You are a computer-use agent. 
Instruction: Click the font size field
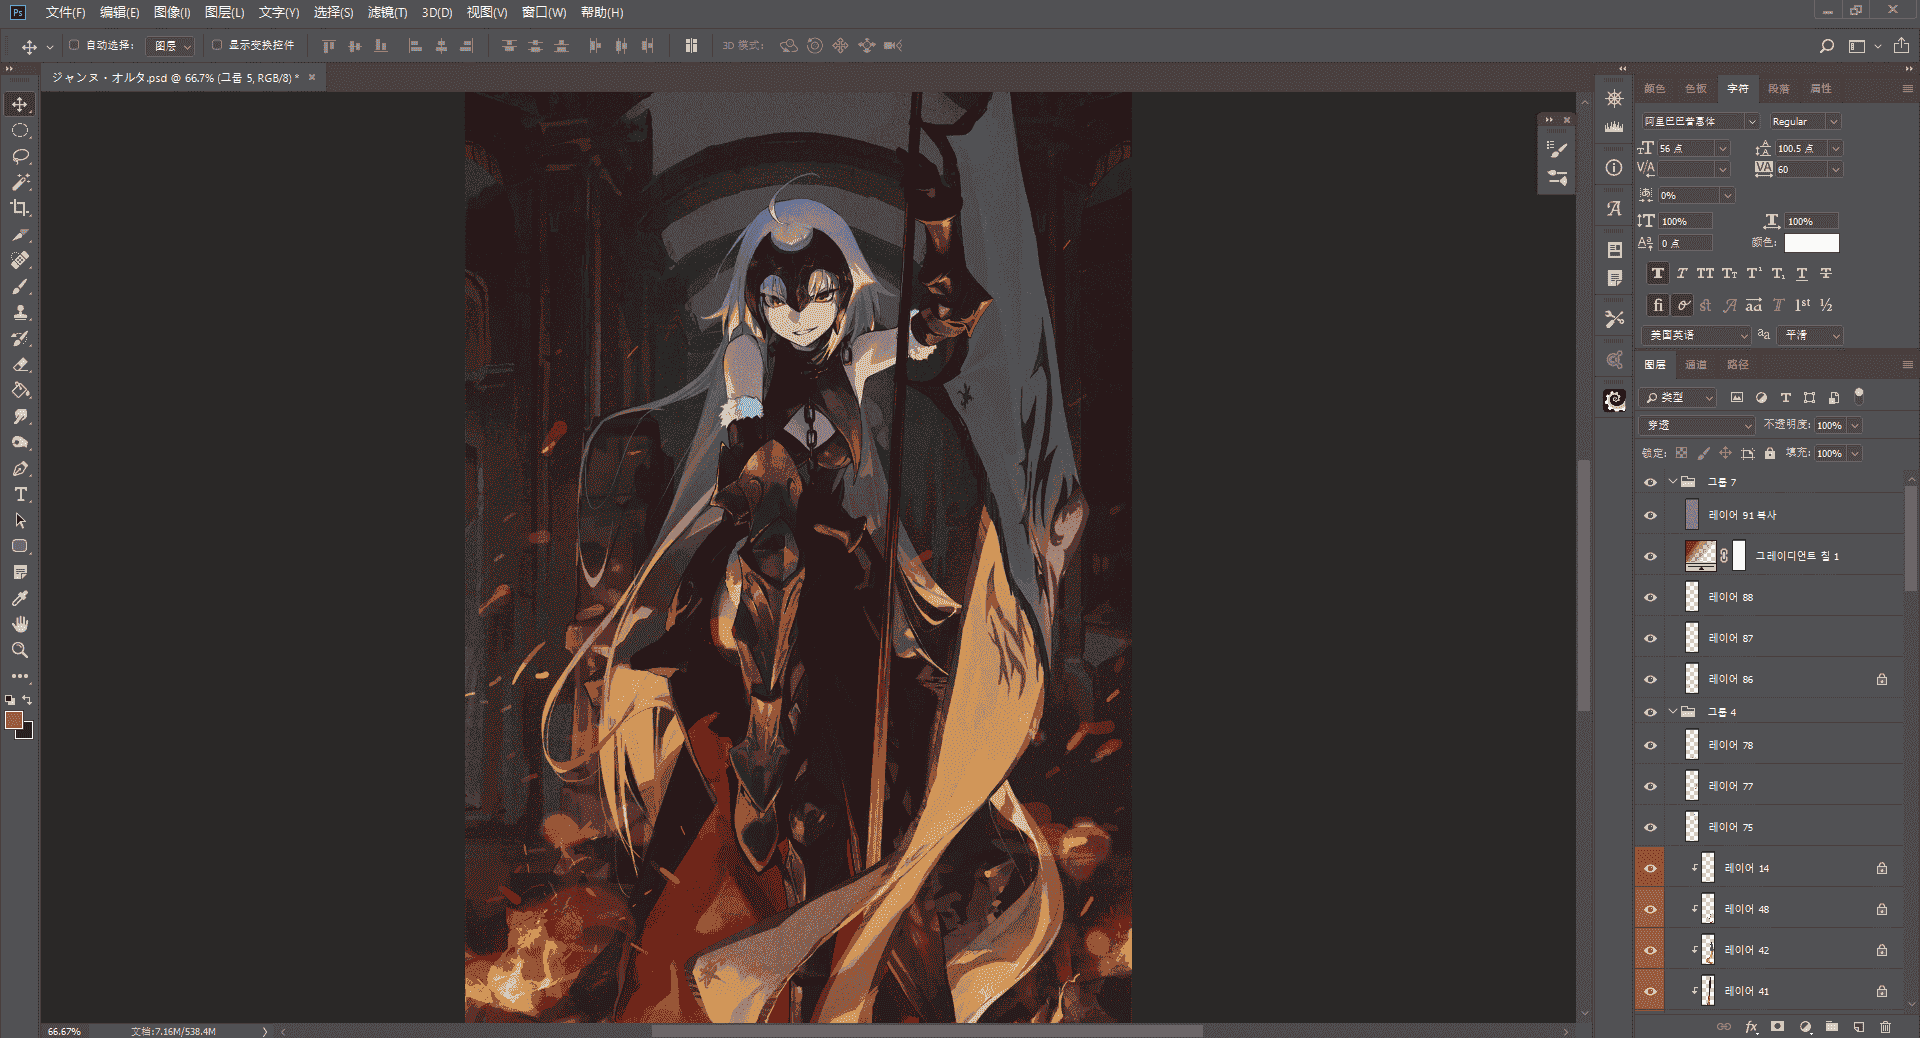[1686, 148]
